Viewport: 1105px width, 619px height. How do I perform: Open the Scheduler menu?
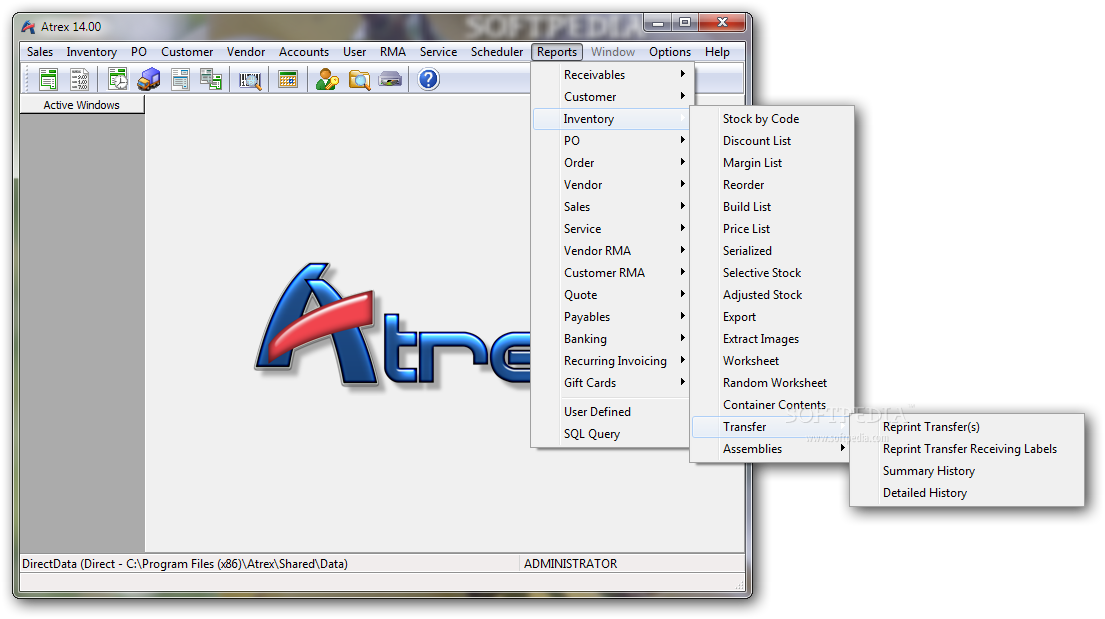497,52
